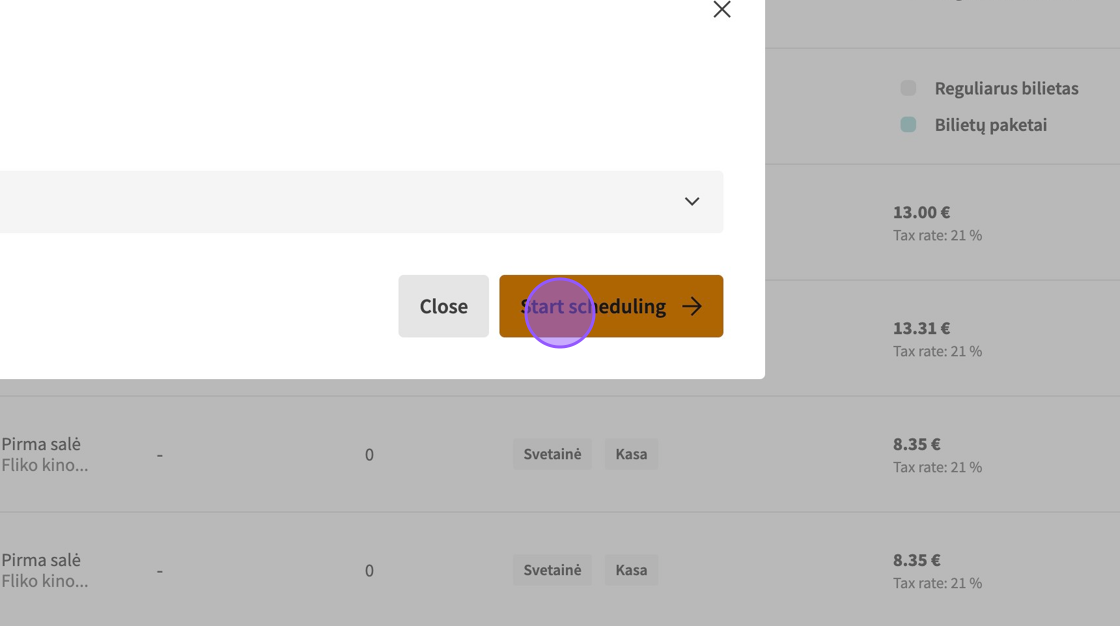
Task: Click the Reguliarus bilietas legend label
Action: tap(1006, 88)
